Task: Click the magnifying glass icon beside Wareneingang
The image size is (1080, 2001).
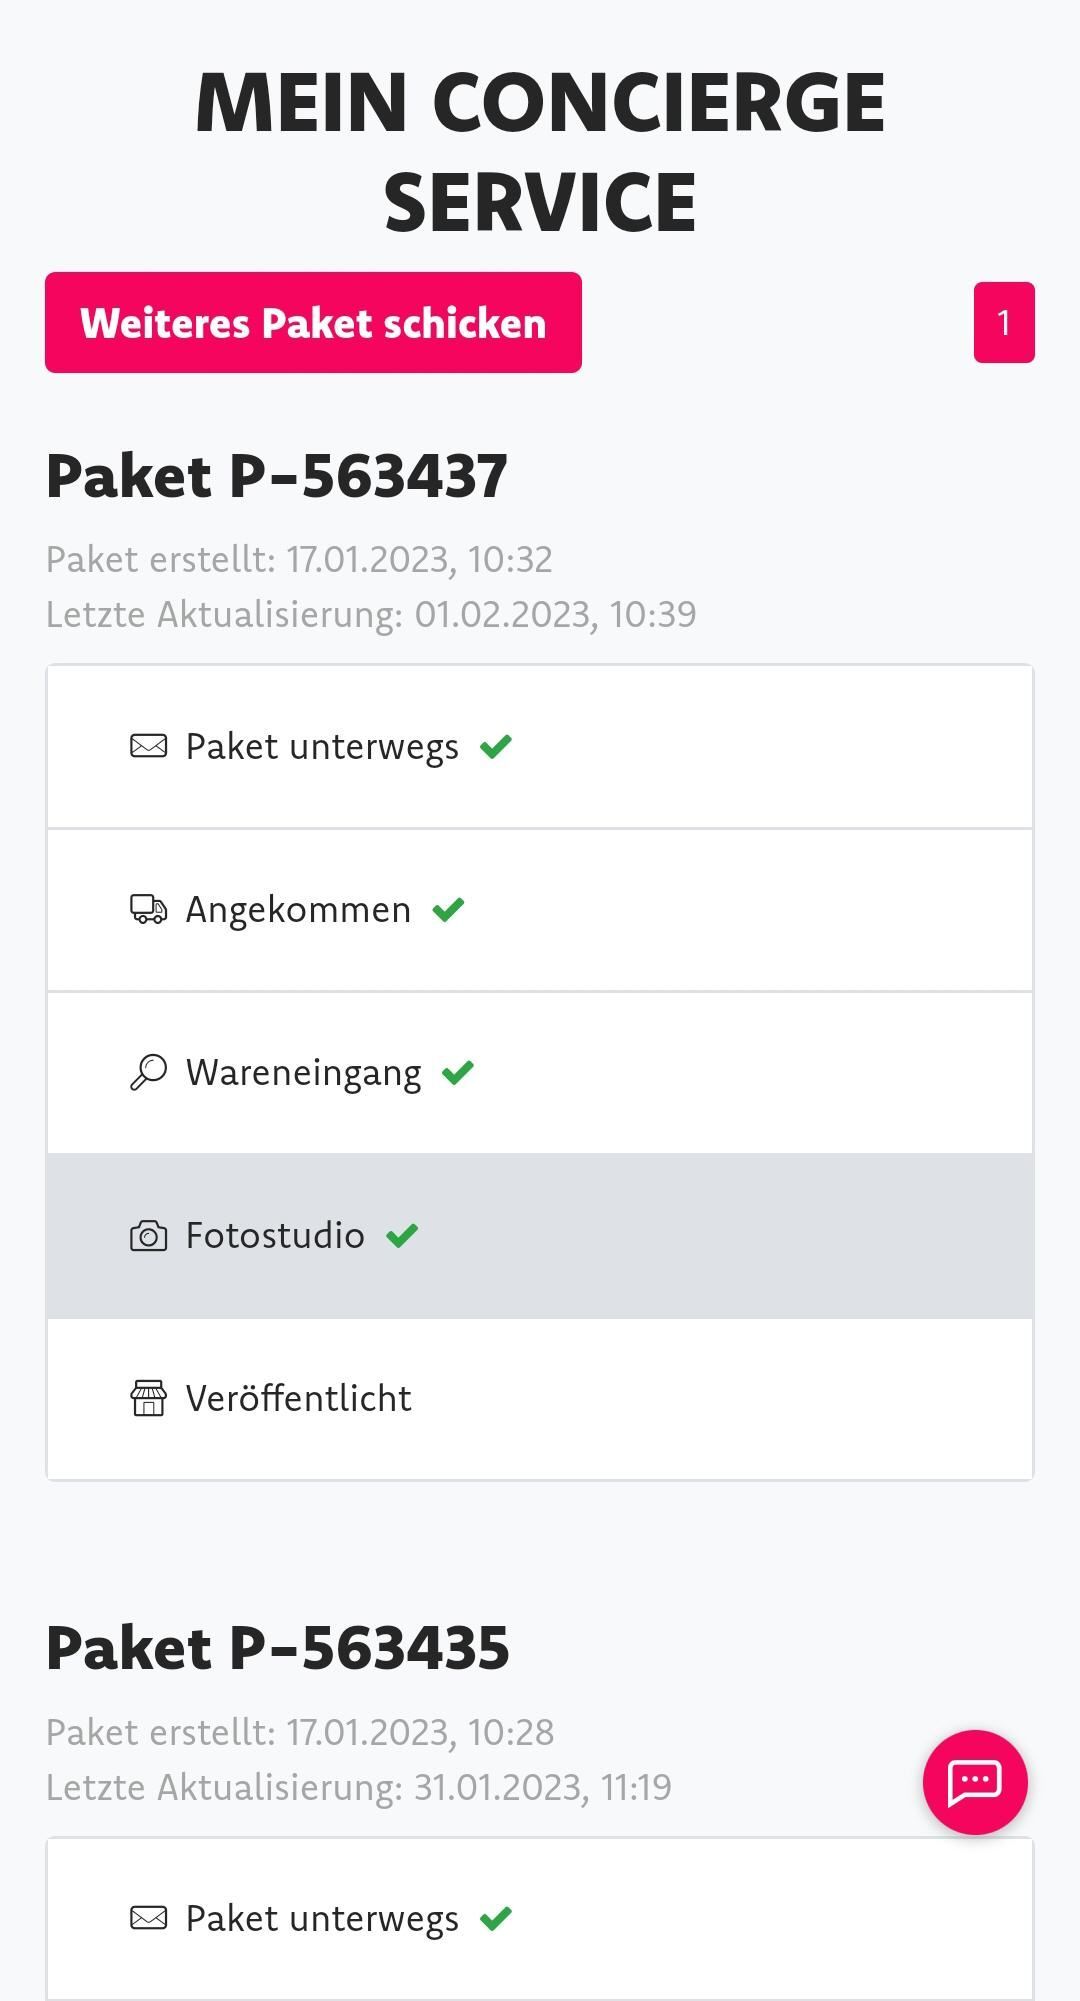Action: [x=149, y=1072]
